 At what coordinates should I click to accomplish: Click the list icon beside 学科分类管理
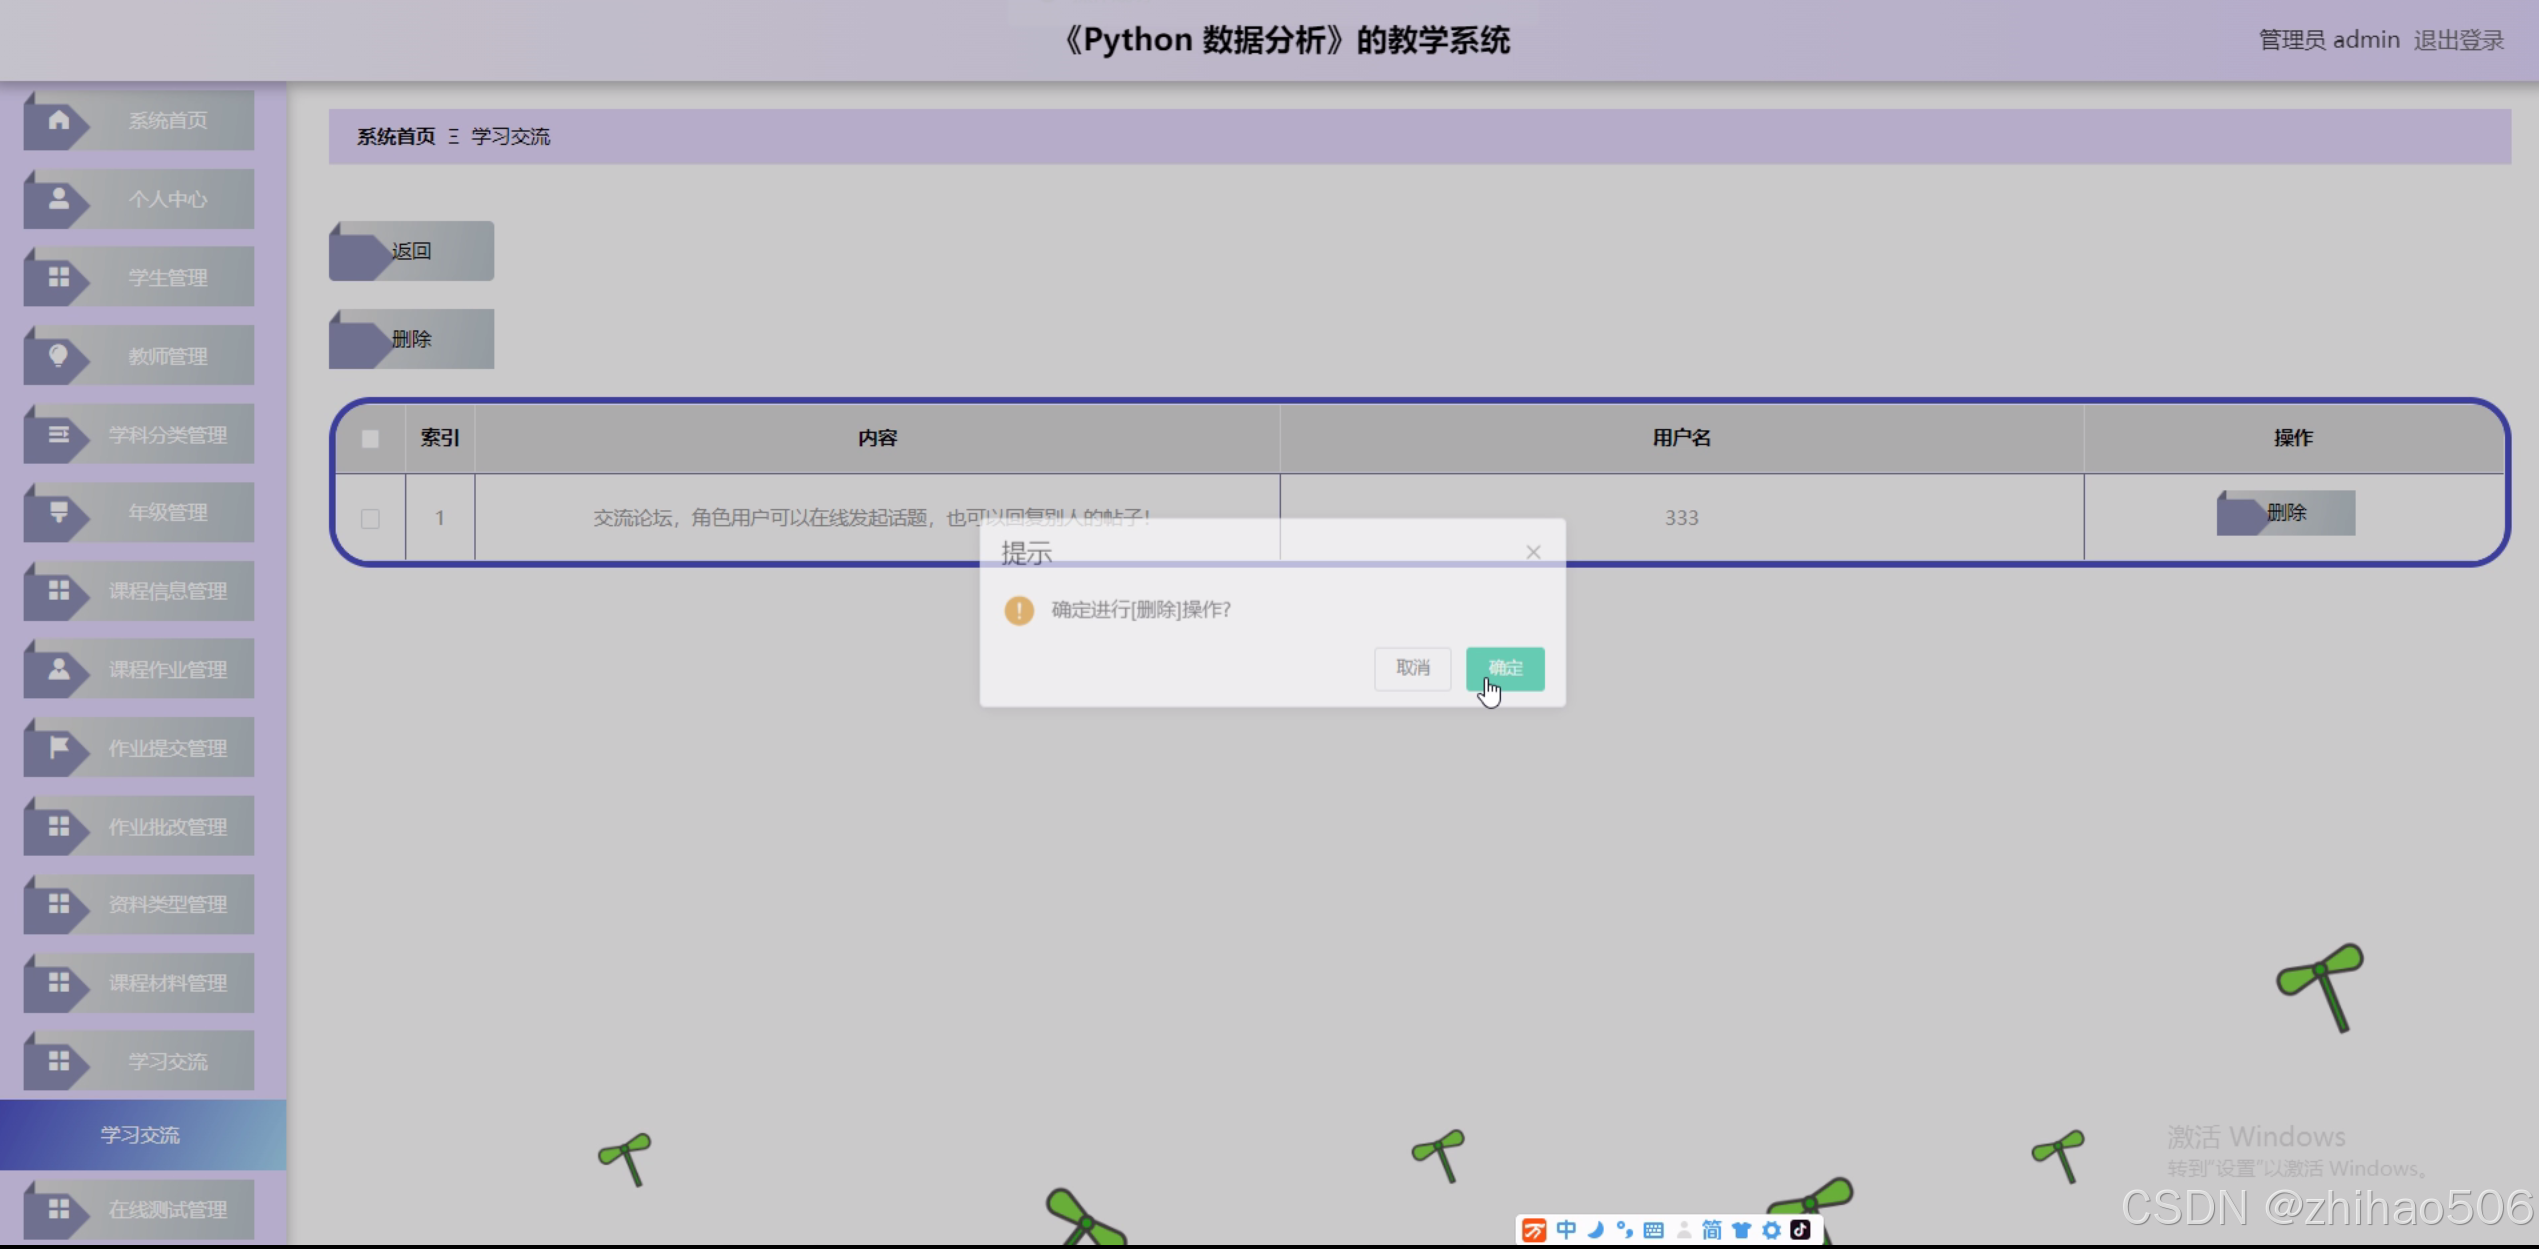pos(57,433)
